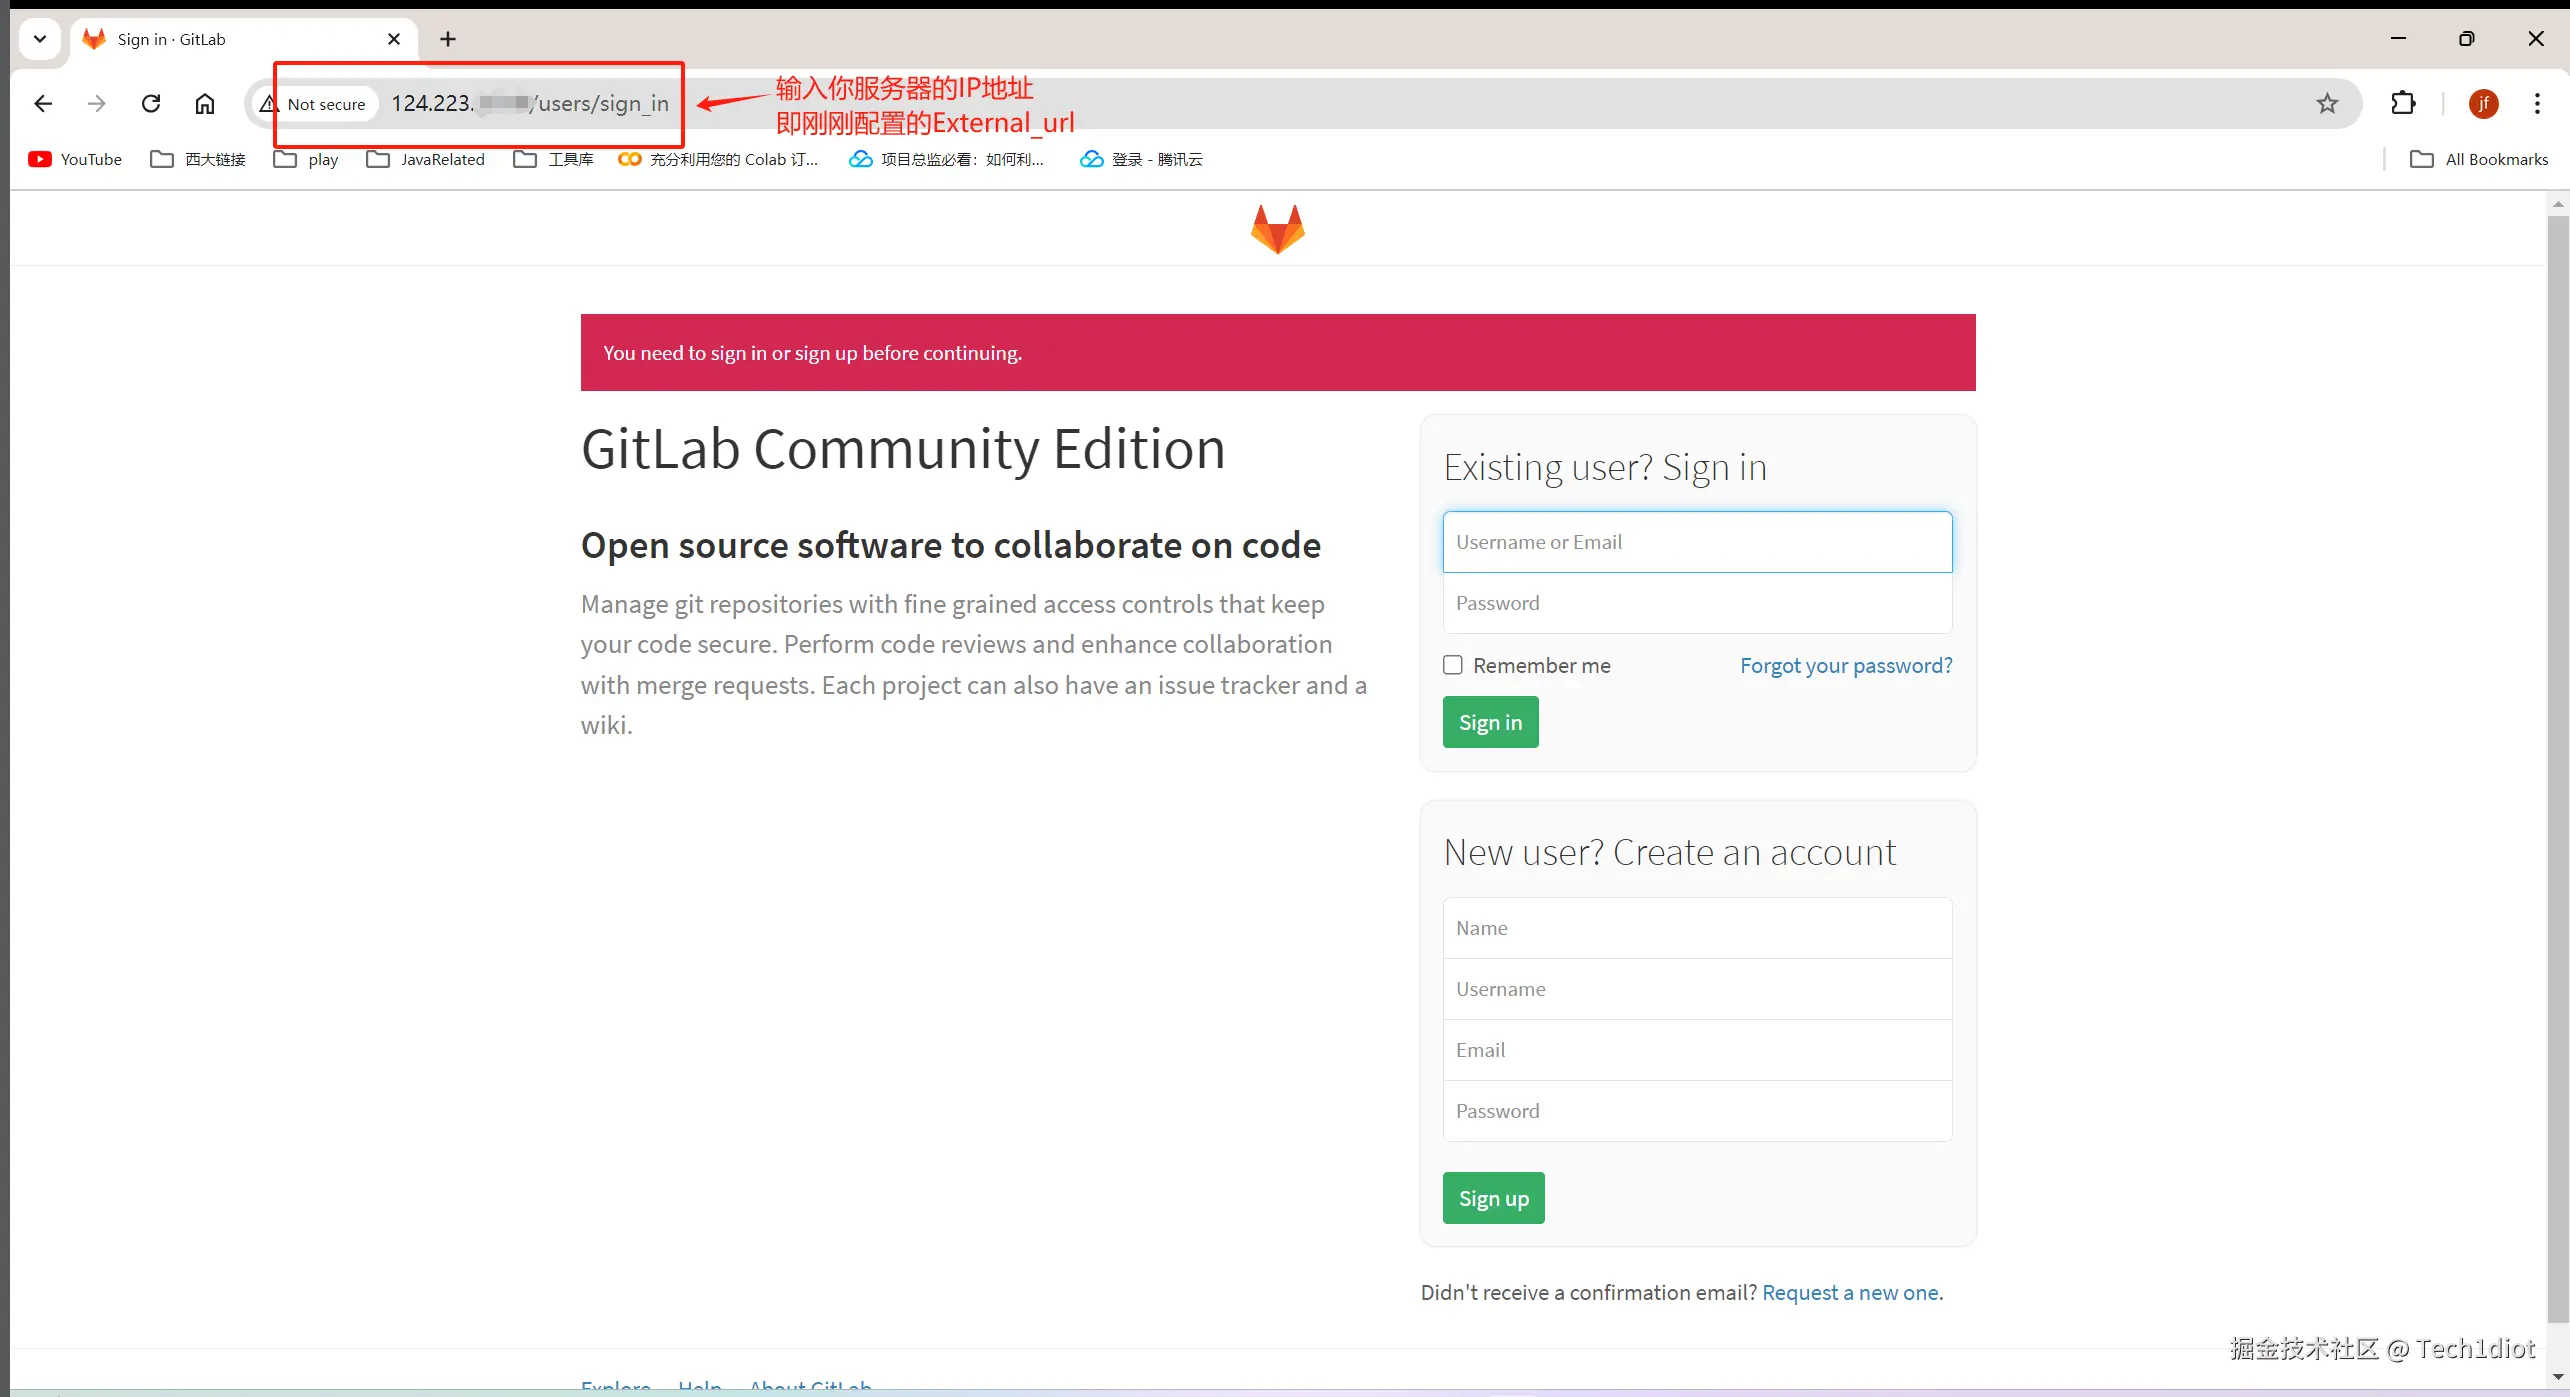2570x1397 pixels.
Task: Open the JavaRelated bookmarks folder
Action: pos(426,159)
